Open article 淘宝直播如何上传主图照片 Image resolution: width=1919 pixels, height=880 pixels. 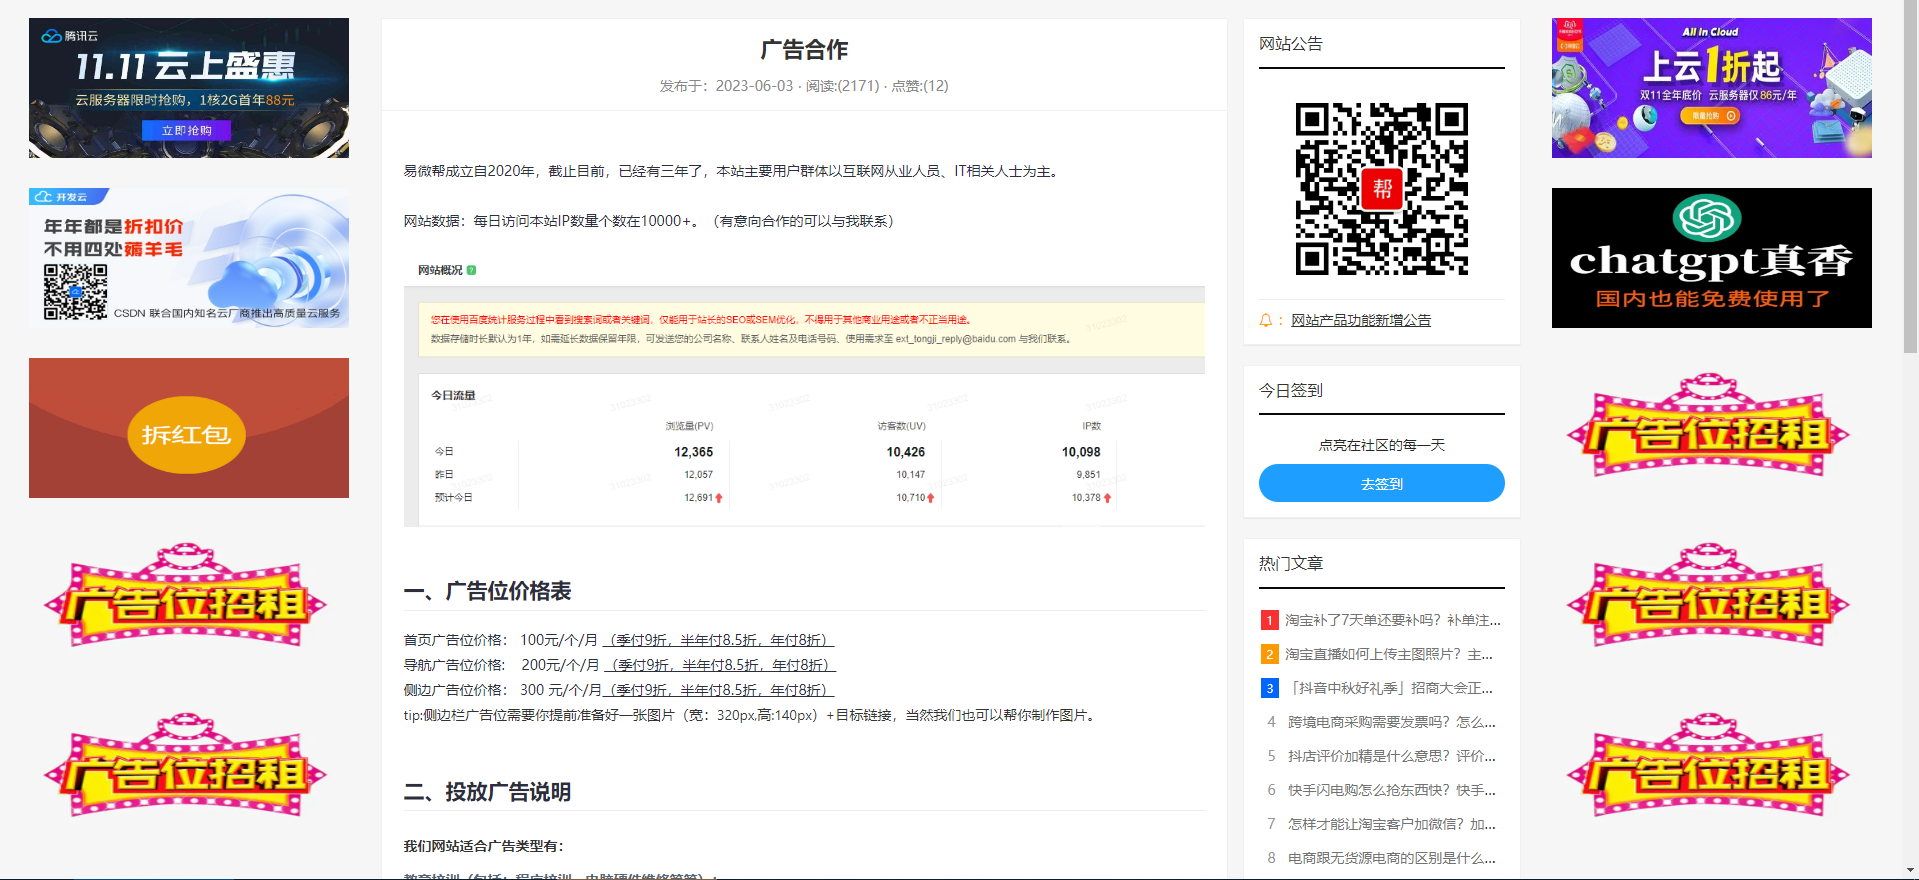[x=1388, y=654]
